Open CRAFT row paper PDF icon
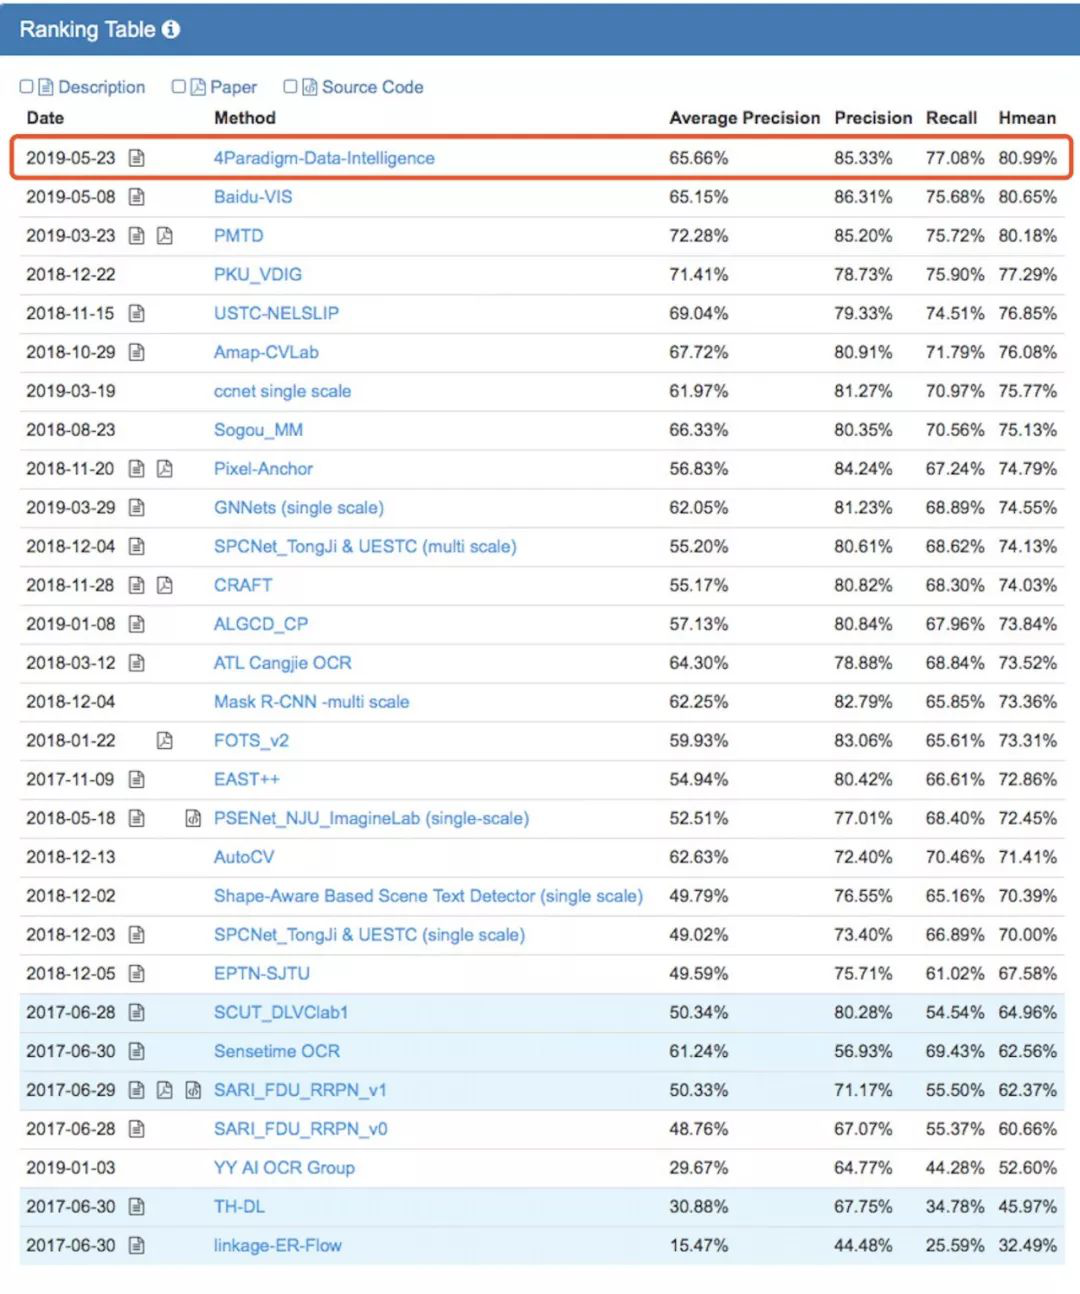The width and height of the screenshot is (1080, 1294). pyautogui.click(x=165, y=585)
